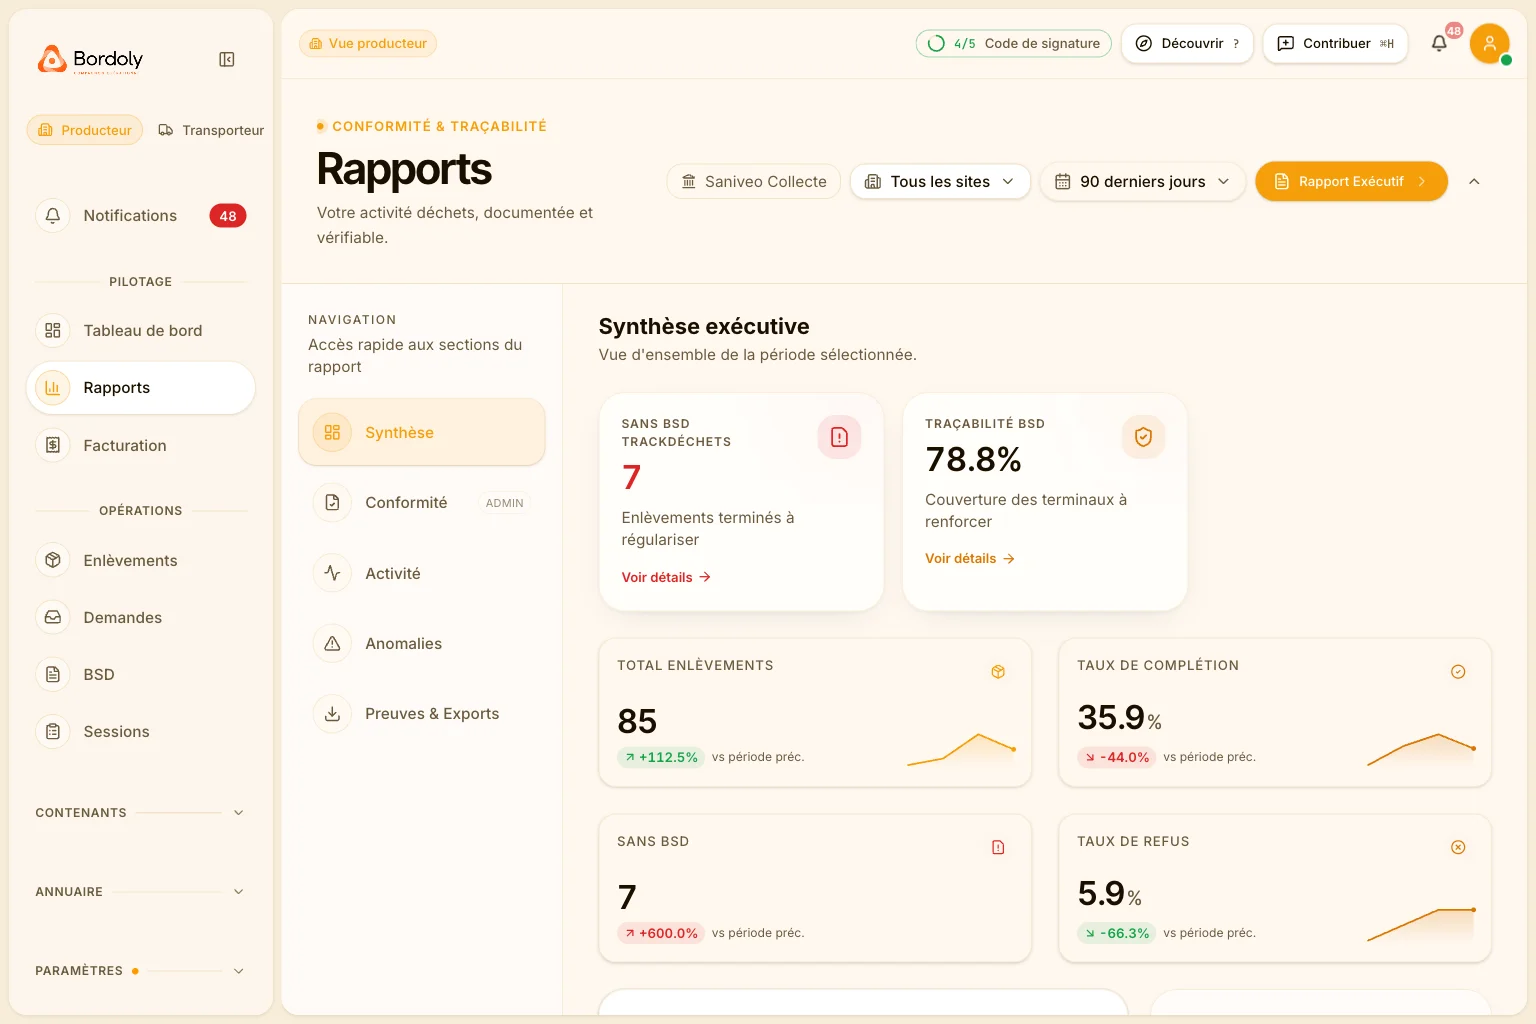Click the Tableau de bord grid icon
The width and height of the screenshot is (1536, 1024).
[x=53, y=330]
